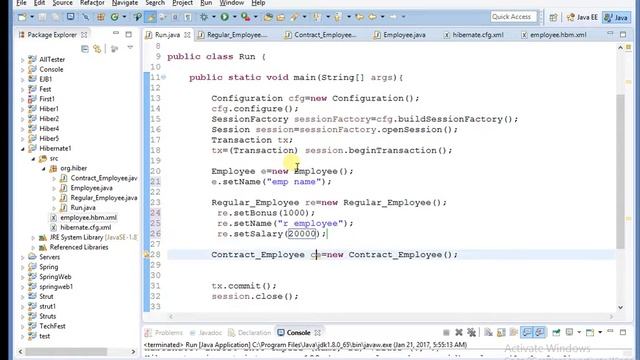
Task: Minimize the Package Explorer view
Action: pyautogui.click(x=116, y=34)
